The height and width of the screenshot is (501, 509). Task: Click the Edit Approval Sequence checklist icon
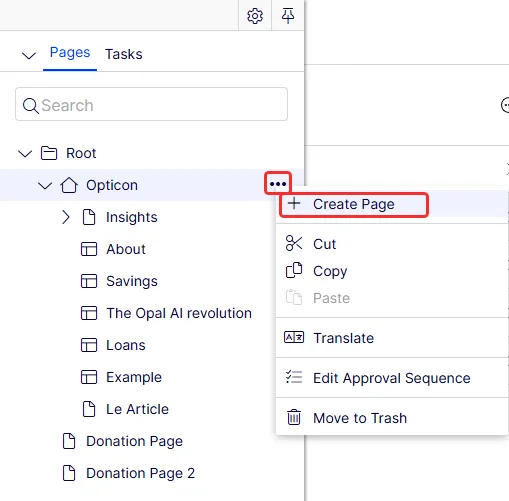coord(294,377)
